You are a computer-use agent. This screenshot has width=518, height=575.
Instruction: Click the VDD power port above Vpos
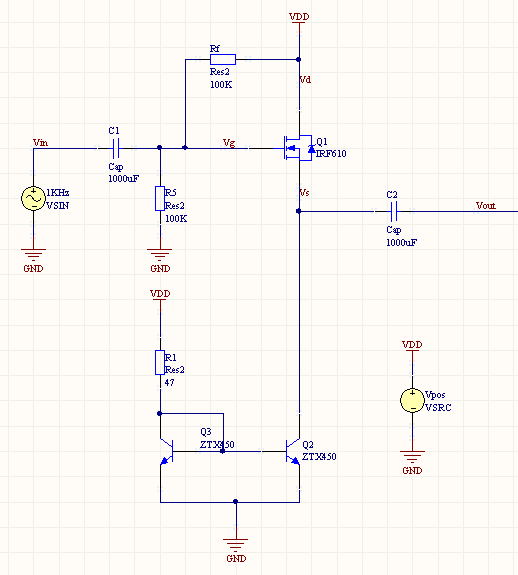412,346
